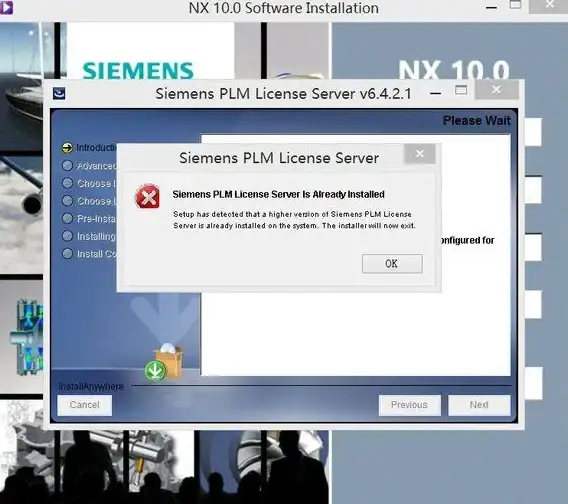The height and width of the screenshot is (504, 568).
Task: Select the Advanced step bullet
Action: coord(67,165)
